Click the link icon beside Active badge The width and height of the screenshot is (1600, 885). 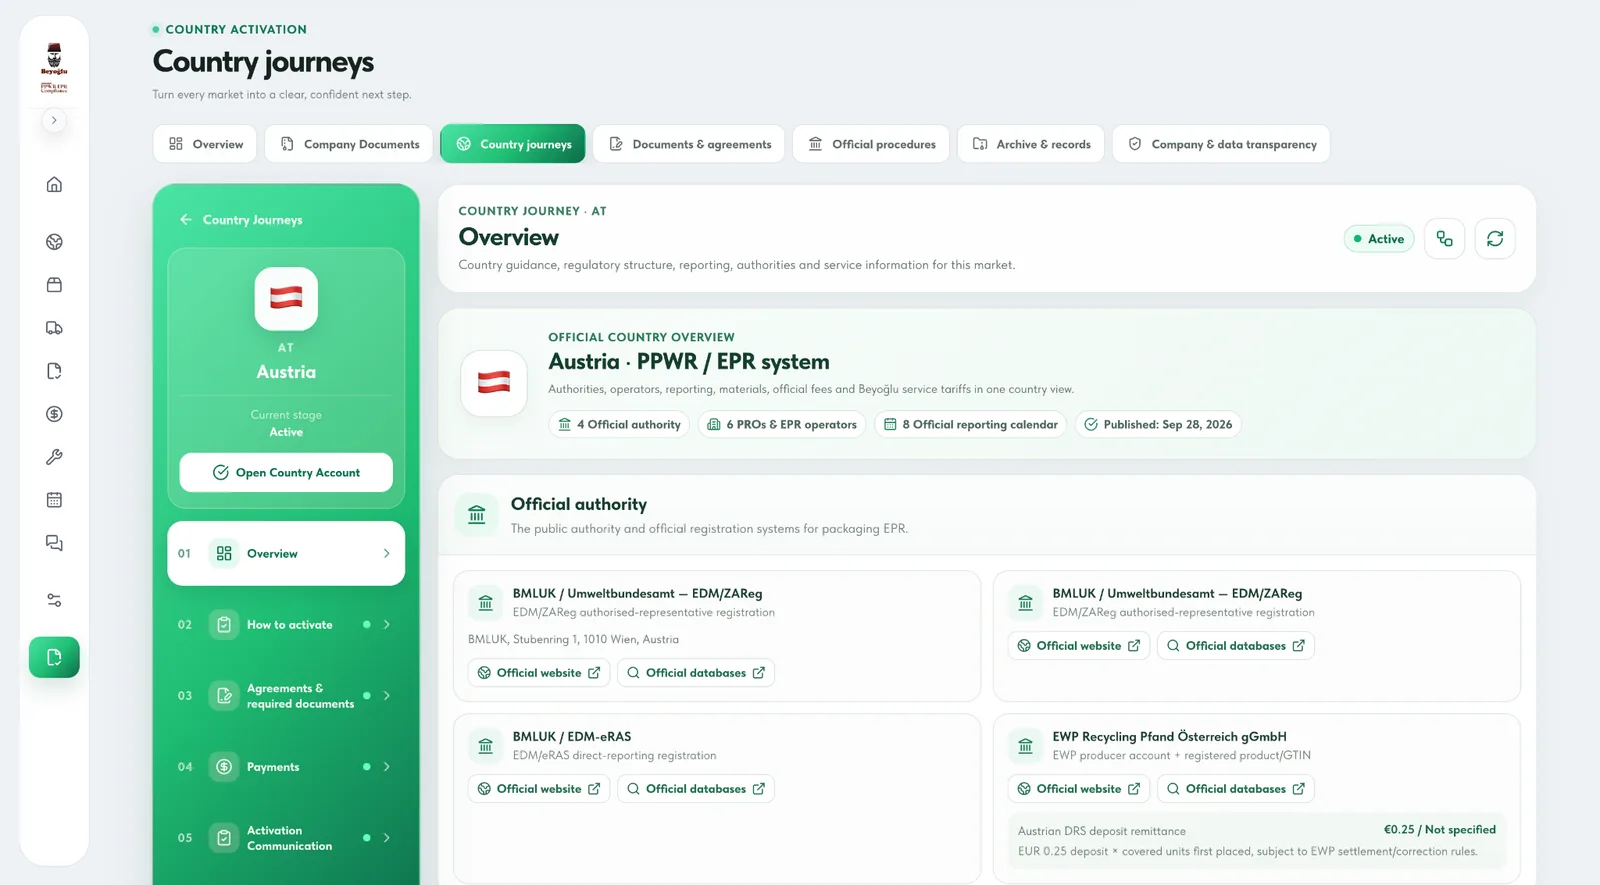click(1444, 239)
